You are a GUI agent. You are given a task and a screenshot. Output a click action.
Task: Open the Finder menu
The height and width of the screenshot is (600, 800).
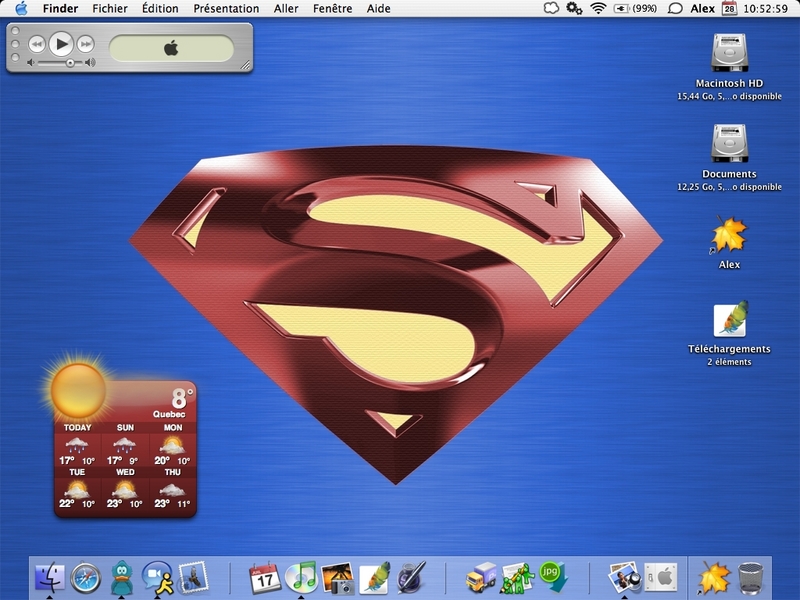(60, 9)
